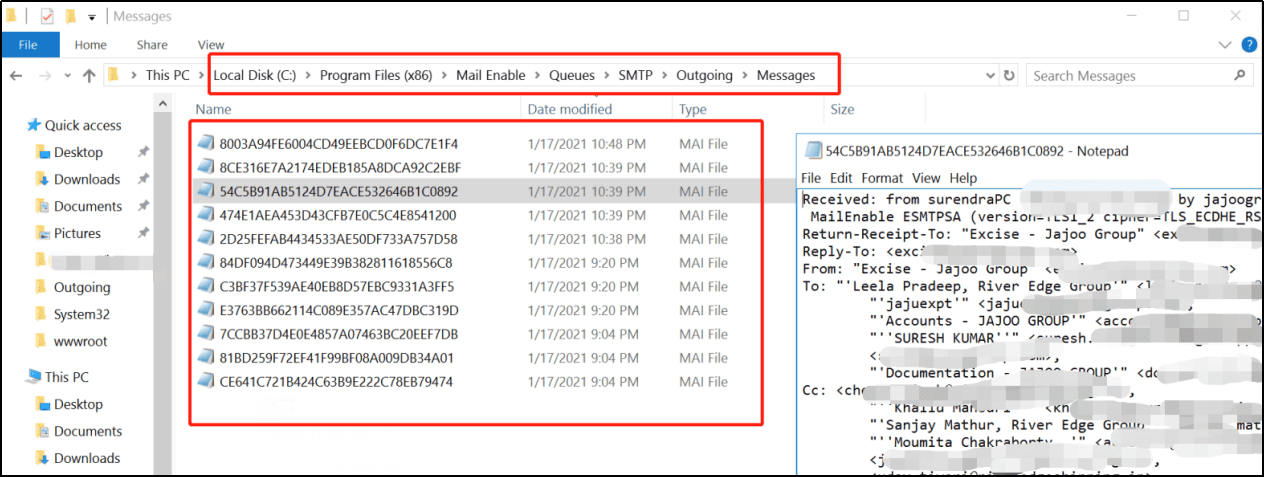The image size is (1264, 477).
Task: Click the Notepad title bar icon
Action: [813, 152]
